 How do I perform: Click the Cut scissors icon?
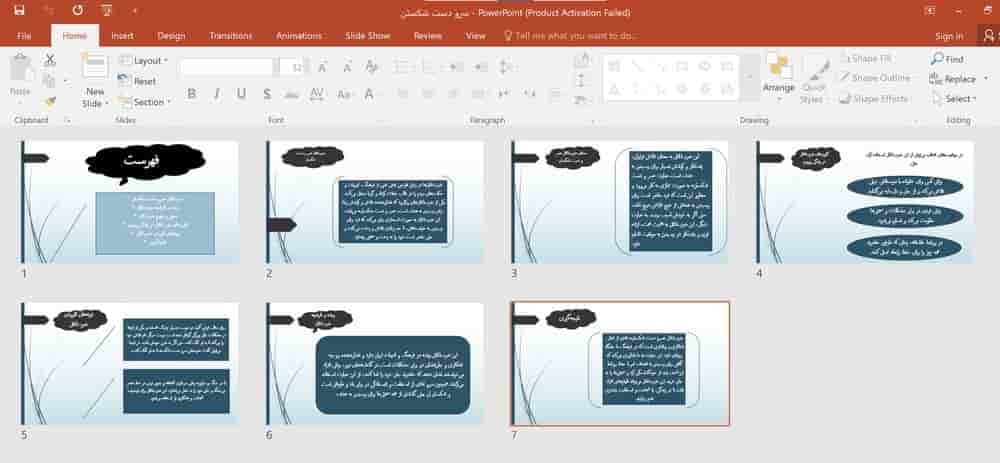point(50,60)
